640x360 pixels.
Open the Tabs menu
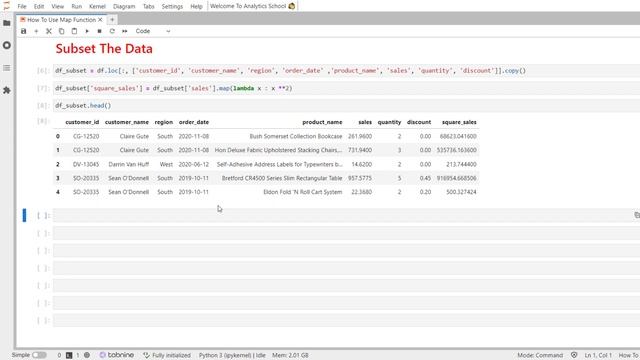[x=149, y=6]
